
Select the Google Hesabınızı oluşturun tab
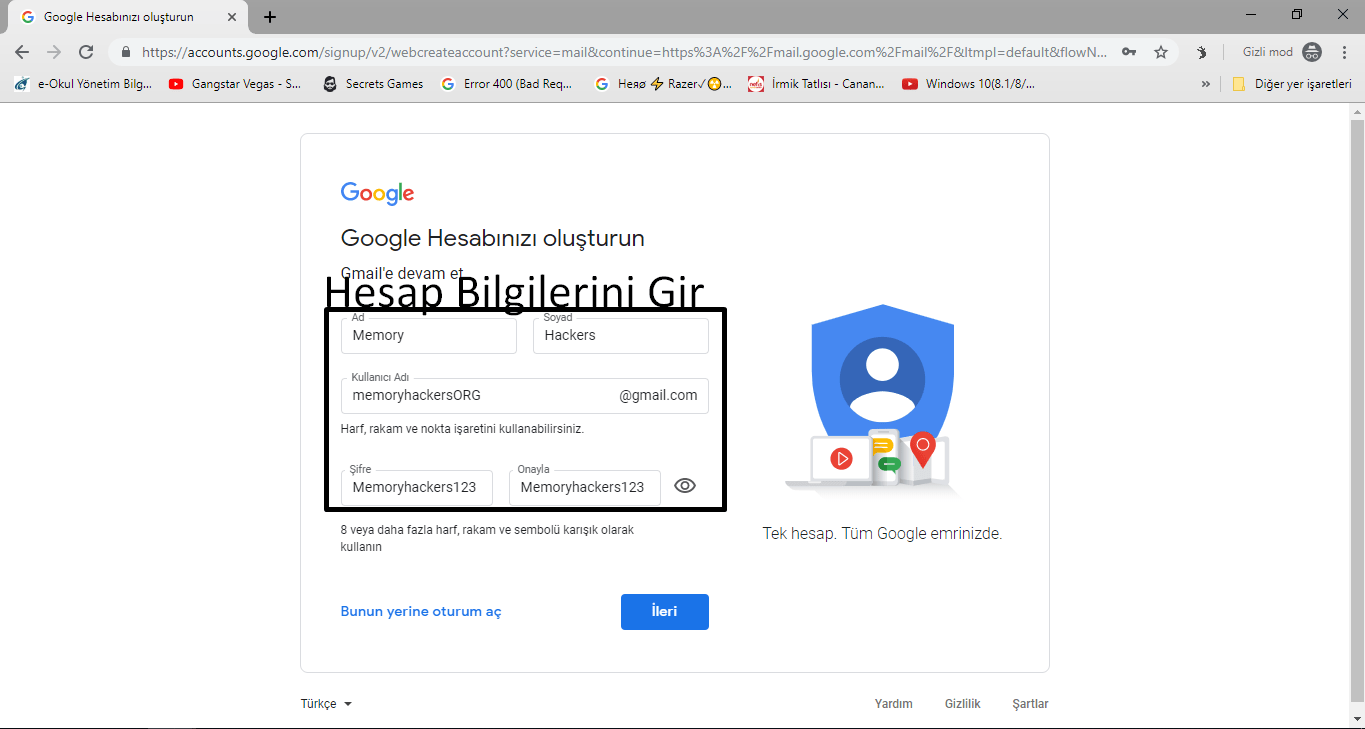(128, 17)
